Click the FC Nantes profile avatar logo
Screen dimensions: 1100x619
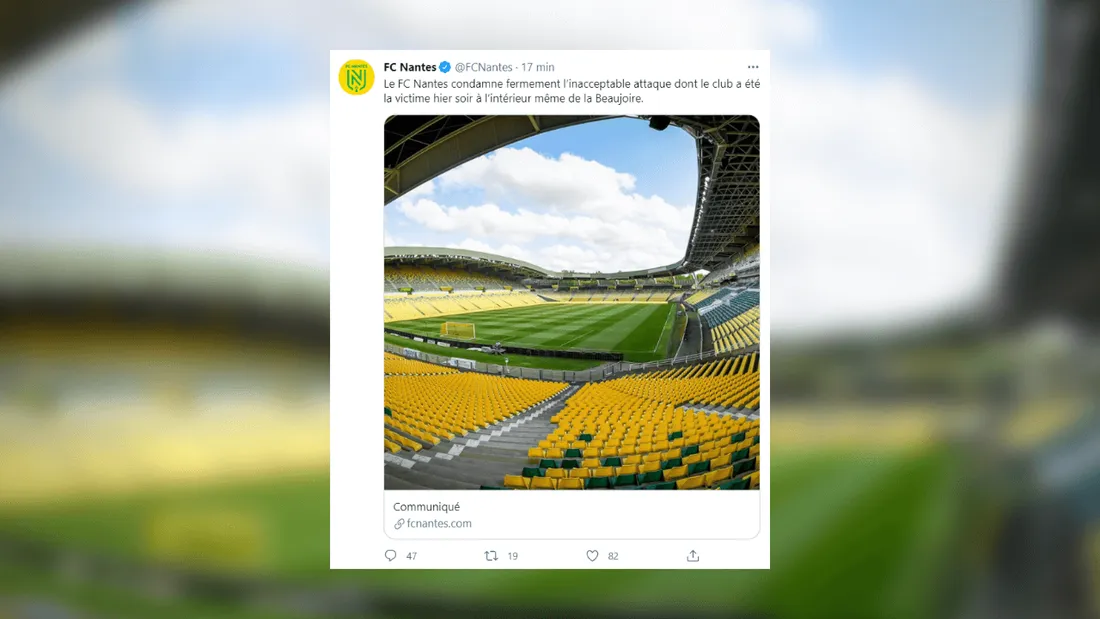356,78
